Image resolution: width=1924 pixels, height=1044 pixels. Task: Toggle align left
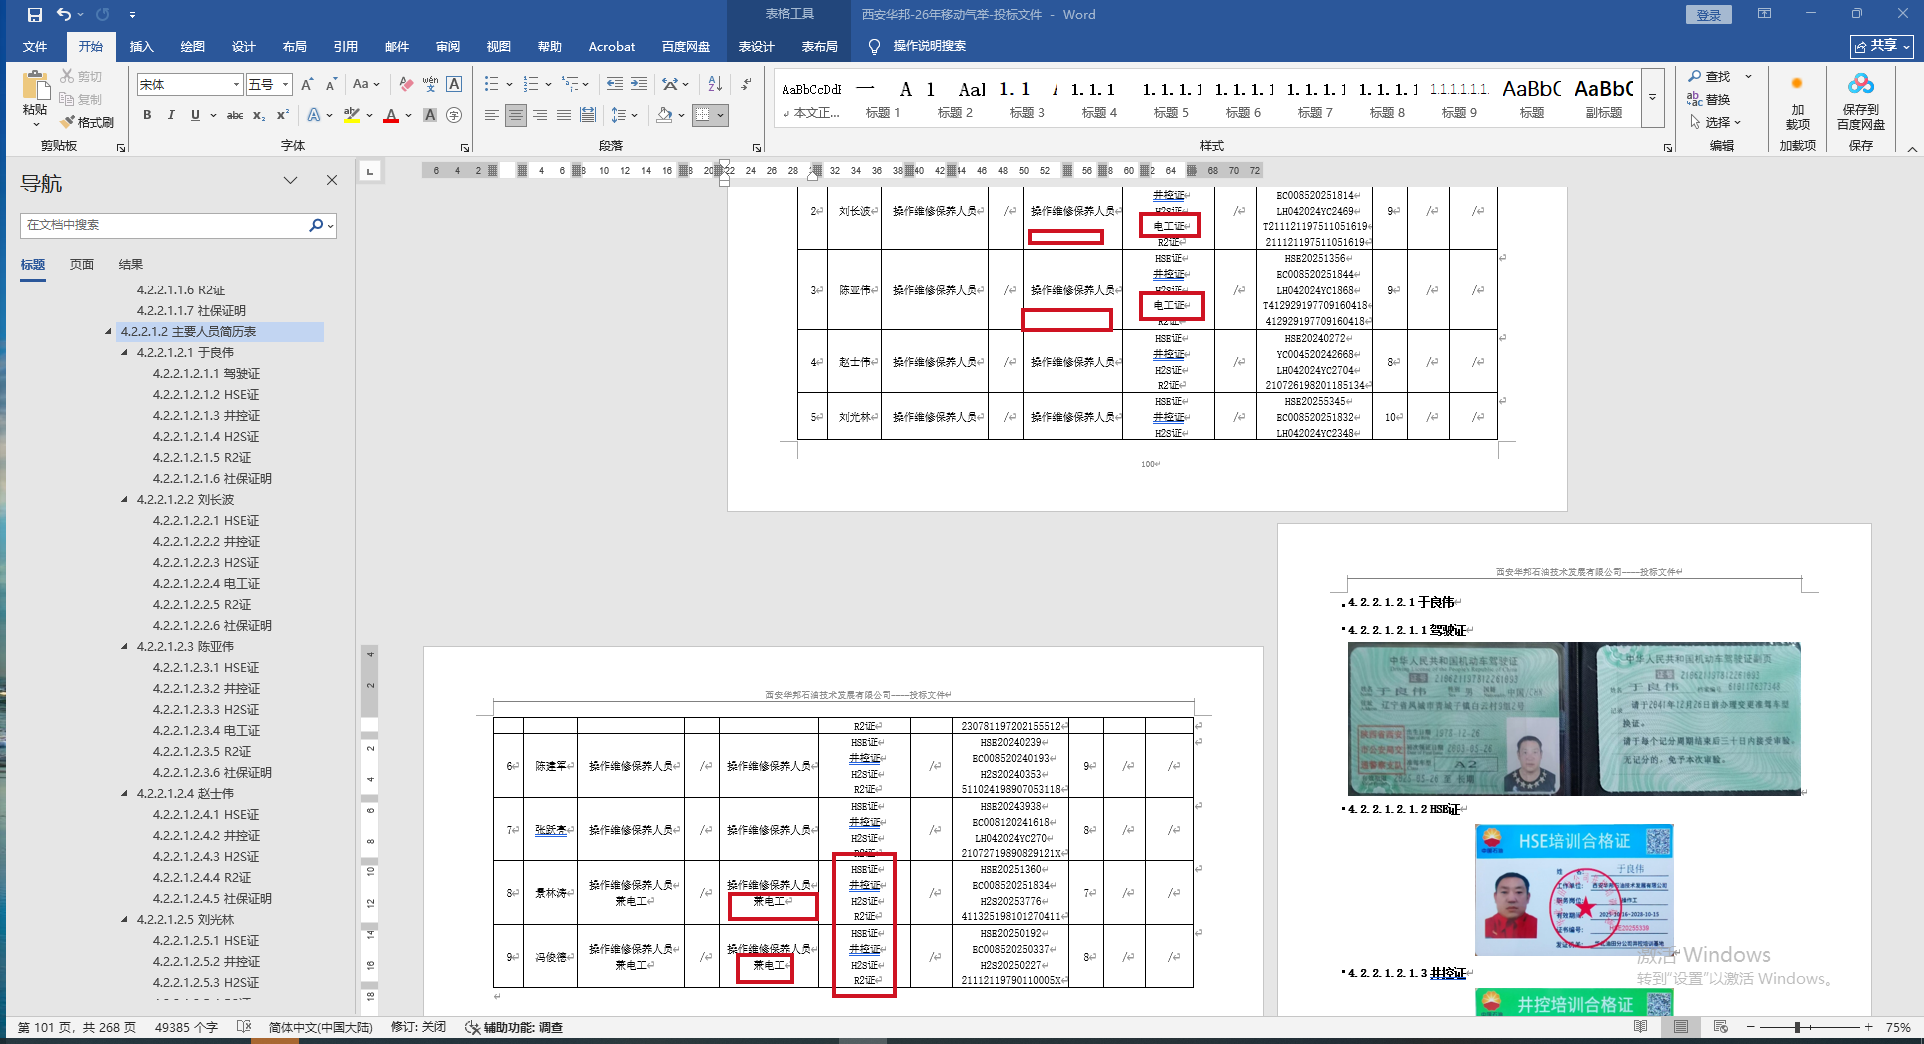[492, 115]
